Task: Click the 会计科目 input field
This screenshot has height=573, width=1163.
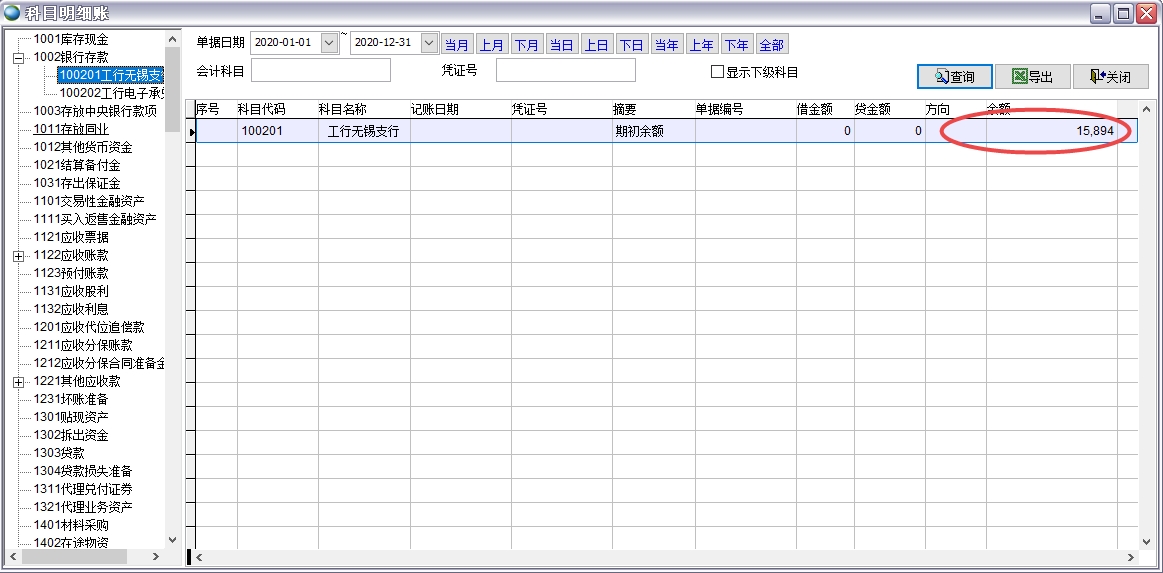Action: 320,71
